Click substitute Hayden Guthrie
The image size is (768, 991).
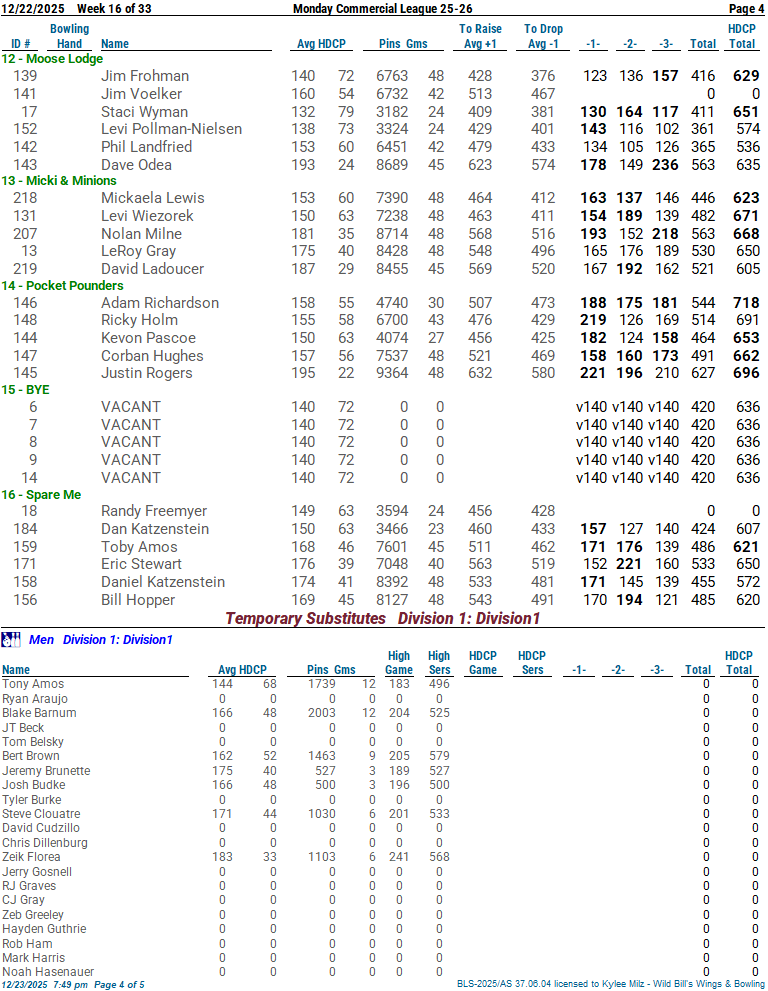[44, 929]
